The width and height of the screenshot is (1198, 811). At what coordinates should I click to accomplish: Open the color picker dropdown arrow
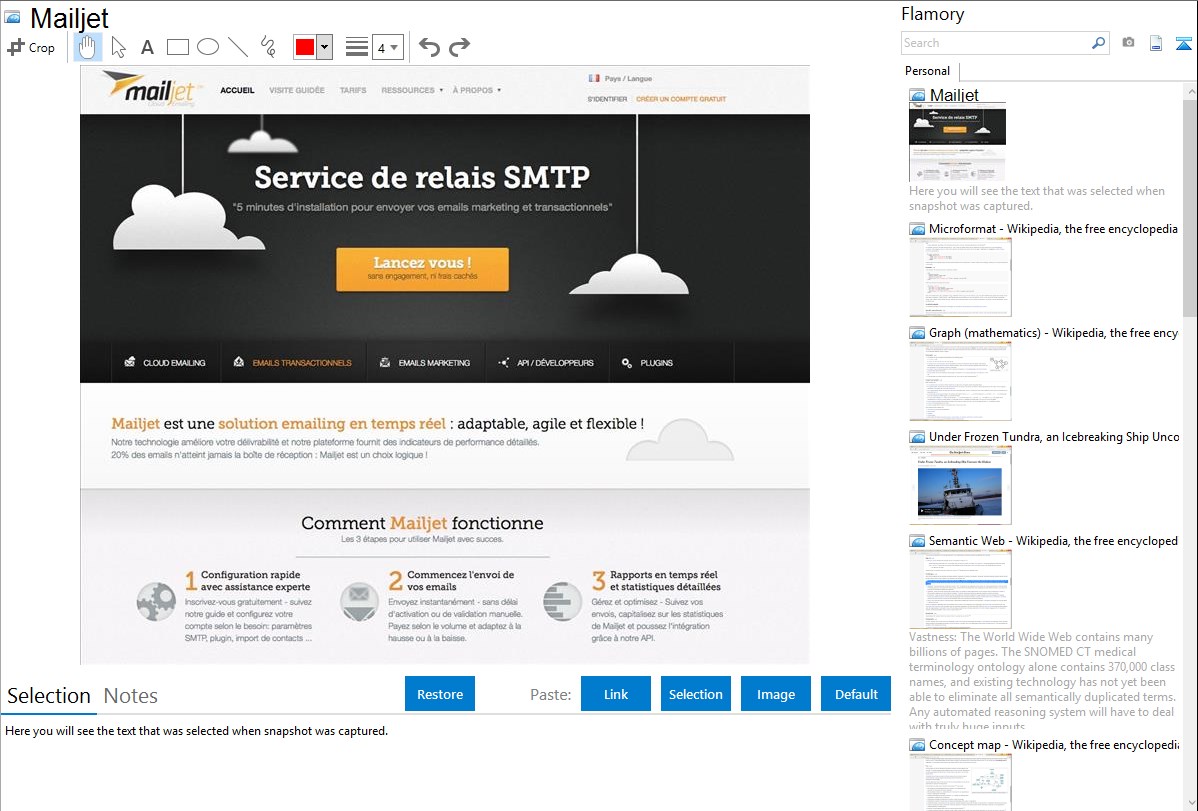324,47
